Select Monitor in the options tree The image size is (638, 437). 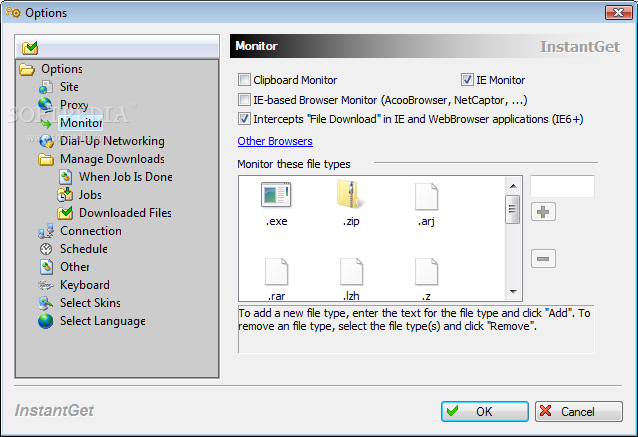click(81, 123)
